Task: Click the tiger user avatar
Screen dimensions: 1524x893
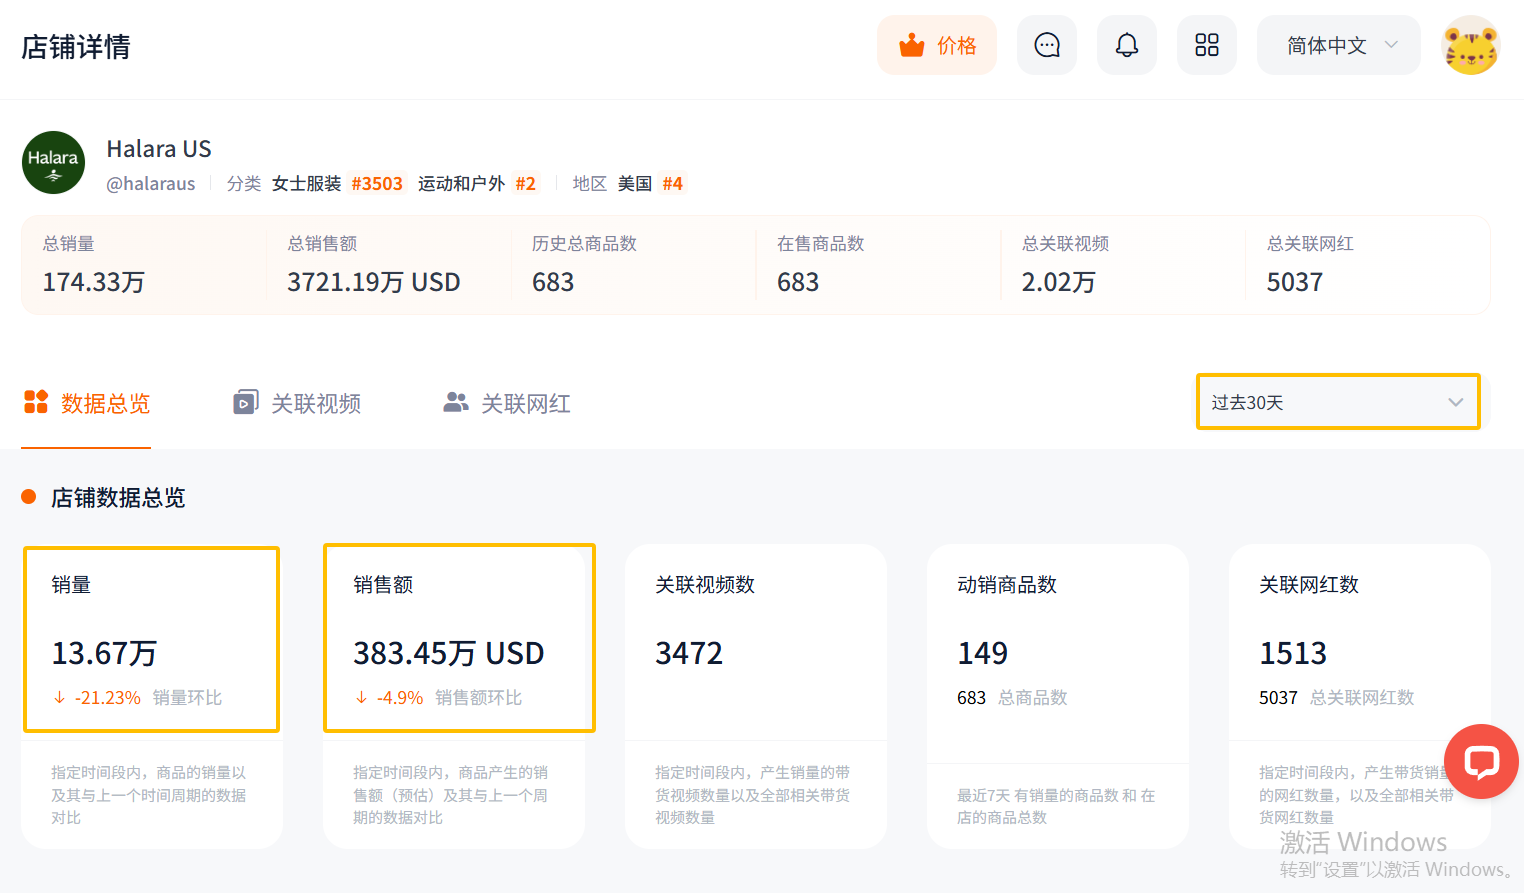Action: pyautogui.click(x=1470, y=46)
